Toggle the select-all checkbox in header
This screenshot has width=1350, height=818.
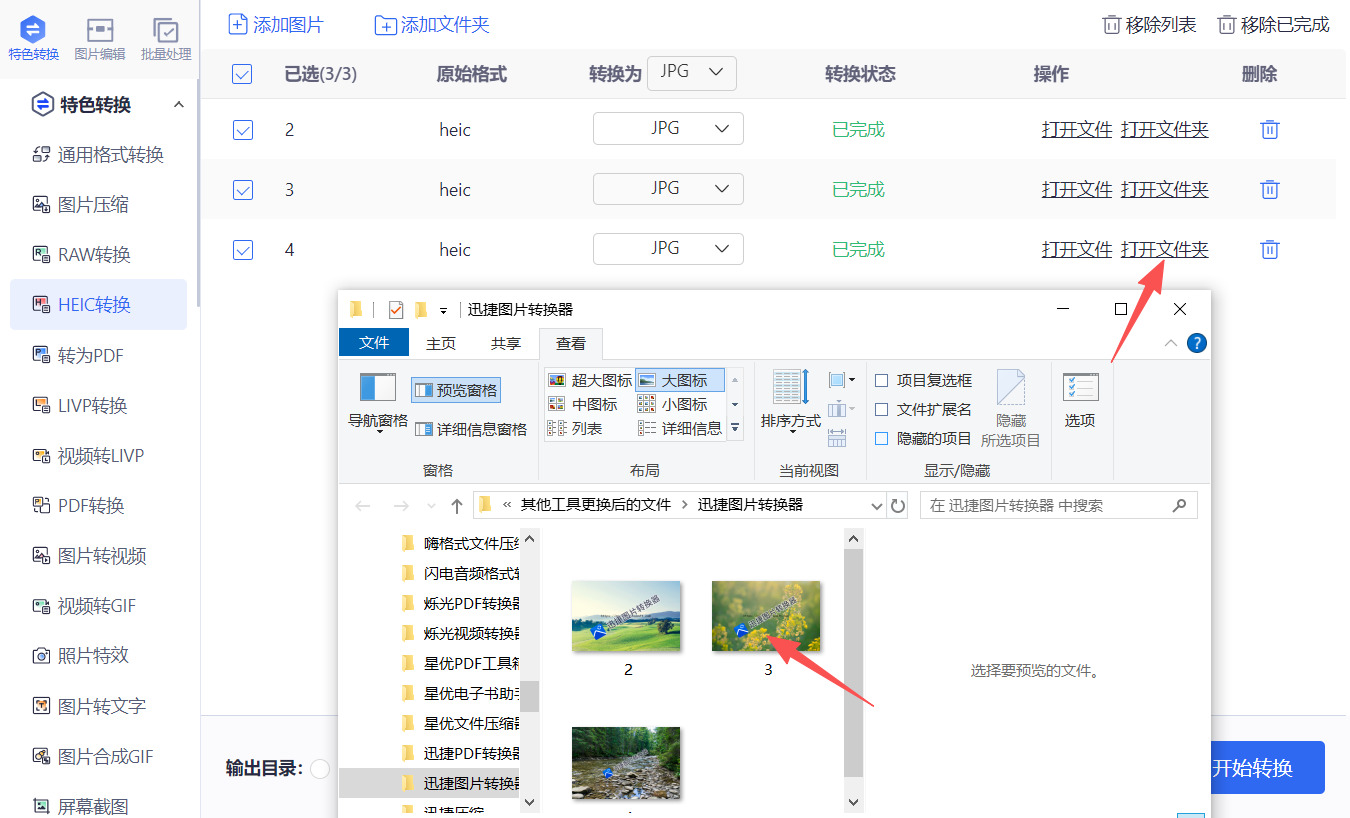(242, 74)
